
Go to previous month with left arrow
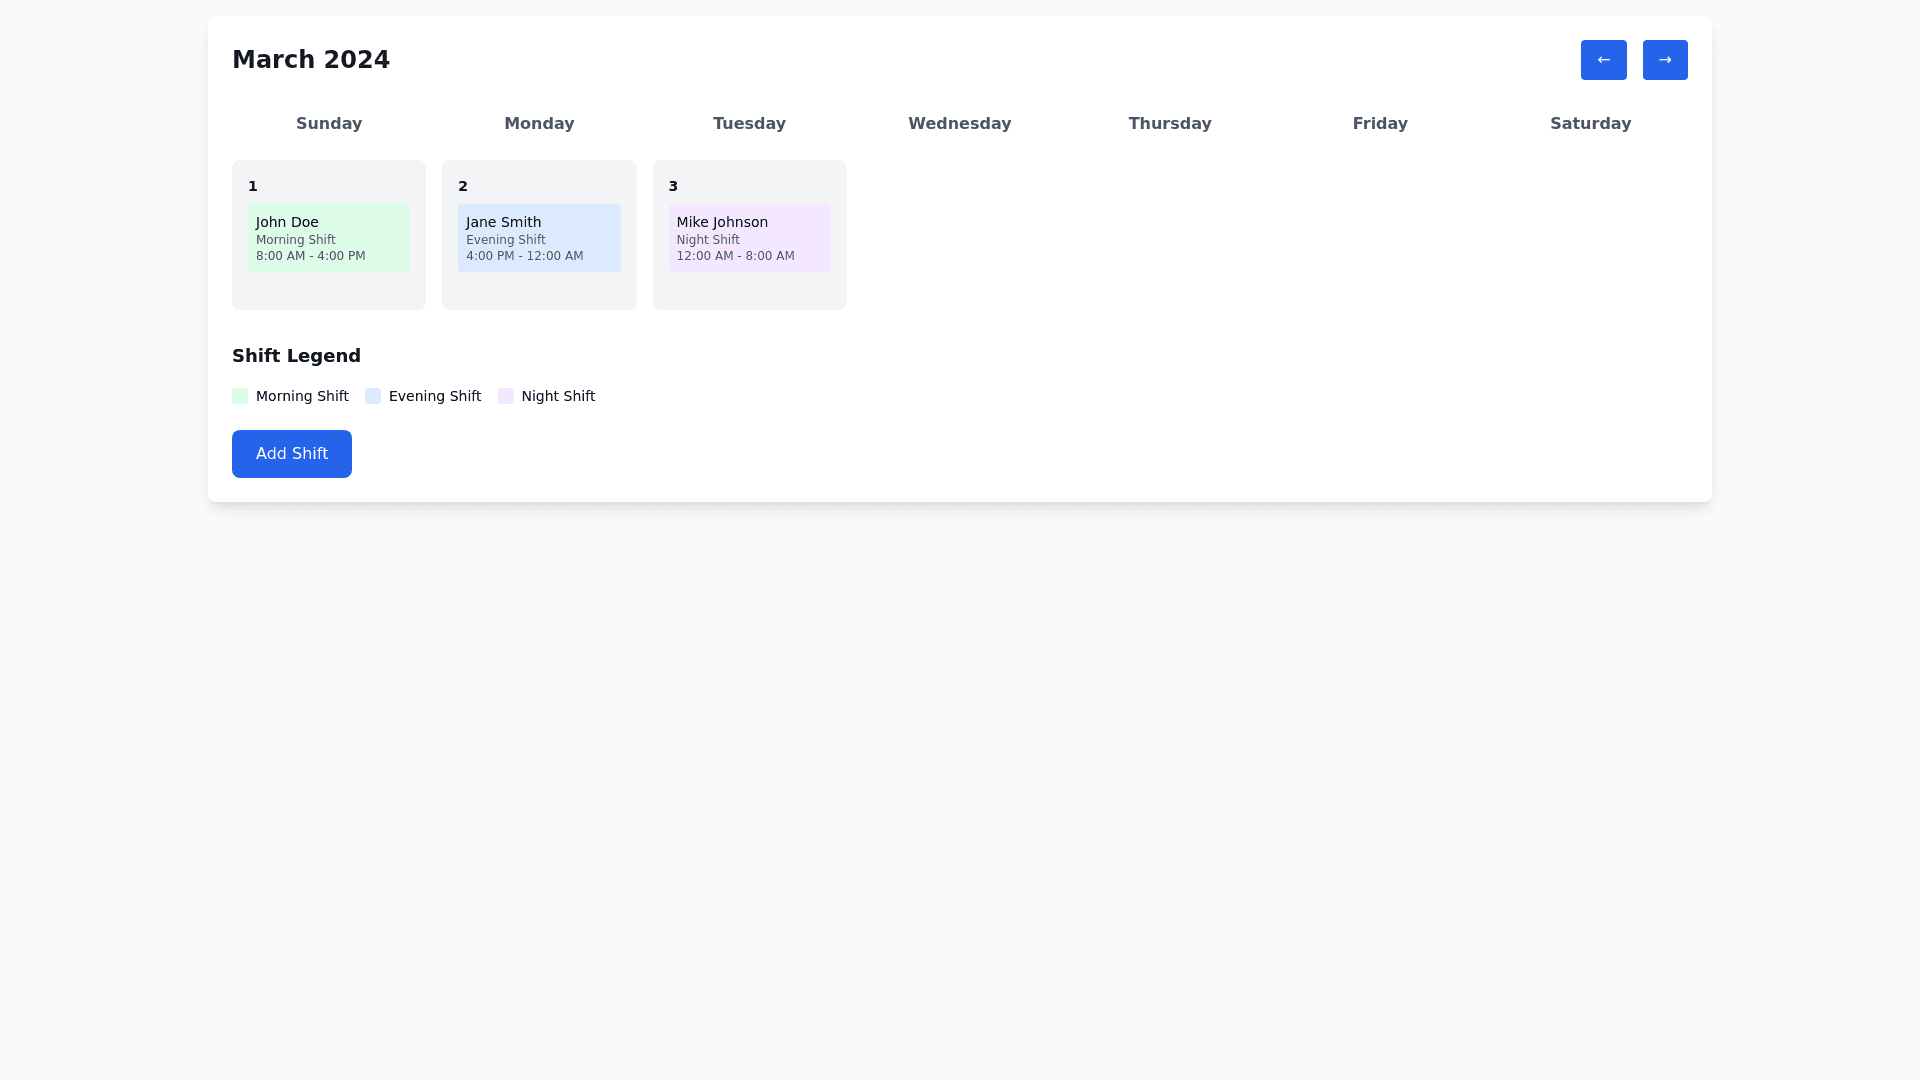coord(1603,60)
